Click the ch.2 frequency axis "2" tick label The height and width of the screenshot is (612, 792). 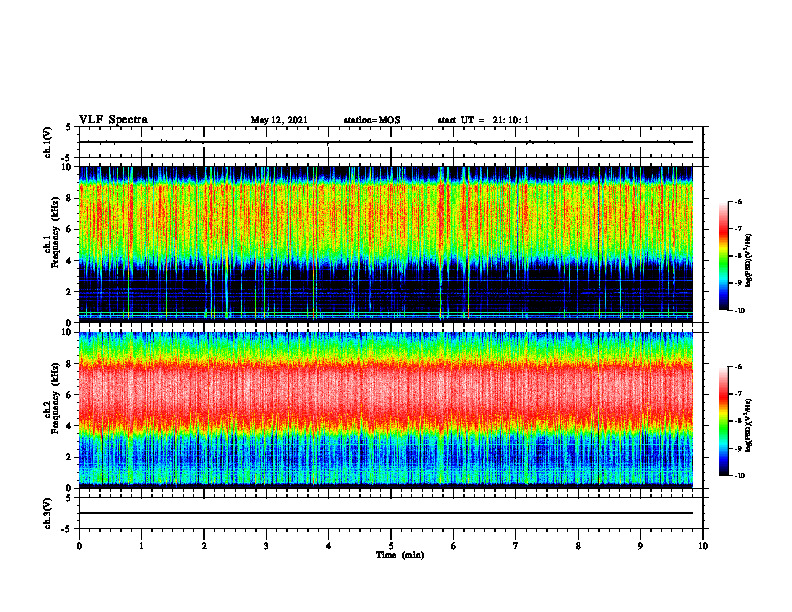click(x=70, y=457)
